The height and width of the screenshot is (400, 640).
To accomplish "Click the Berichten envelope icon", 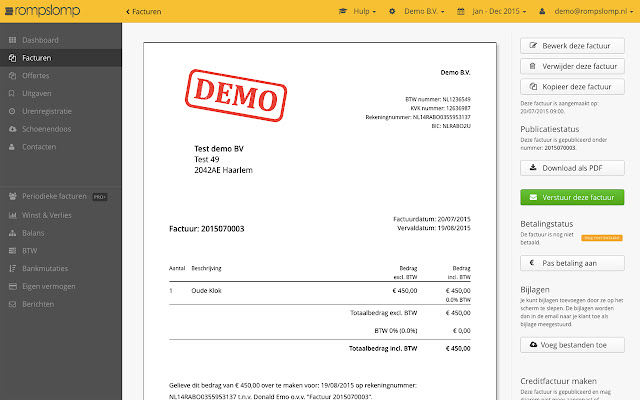I will pos(13,304).
